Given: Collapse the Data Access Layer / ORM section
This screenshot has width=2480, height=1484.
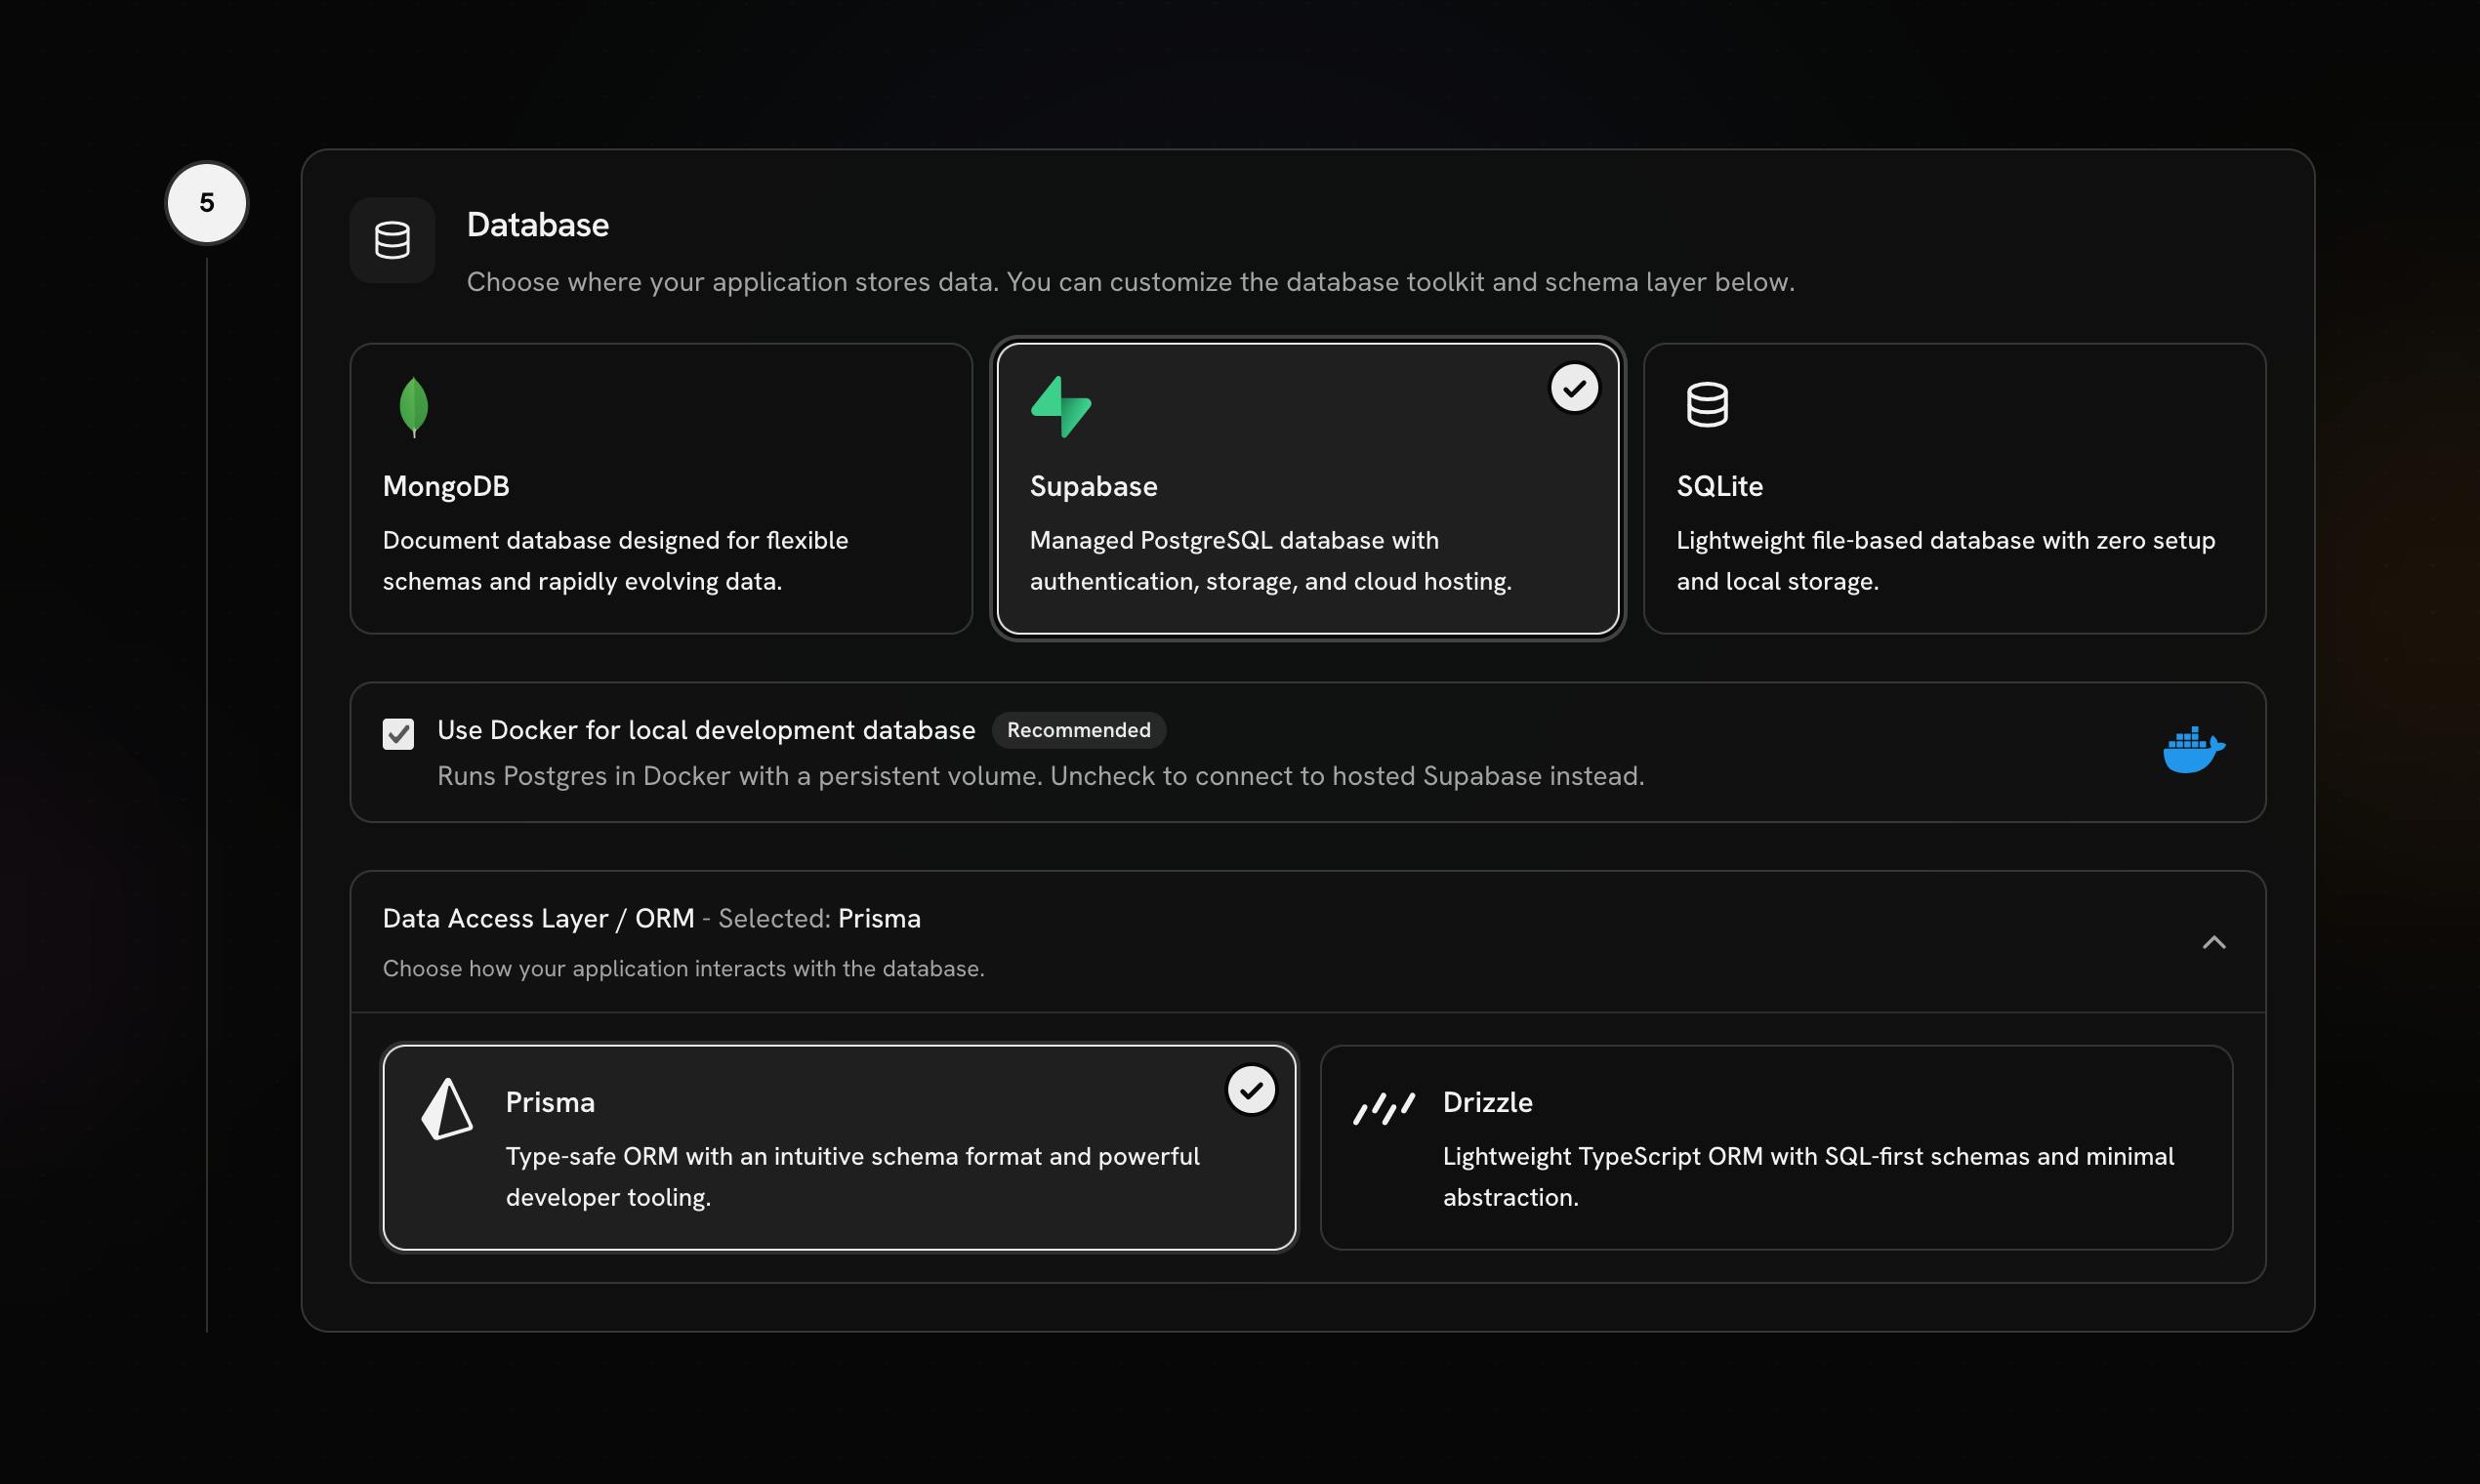Looking at the screenshot, I should click(2214, 942).
